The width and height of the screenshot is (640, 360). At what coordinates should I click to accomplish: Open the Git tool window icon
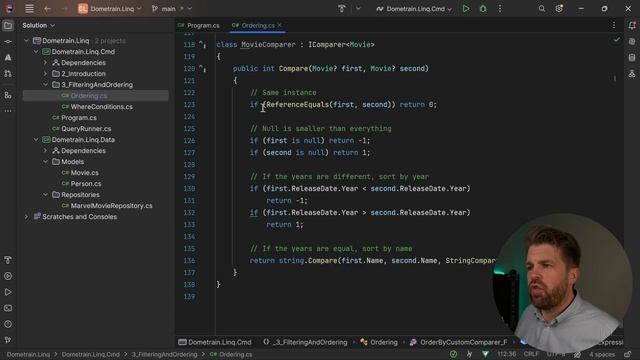[x=8, y=340]
